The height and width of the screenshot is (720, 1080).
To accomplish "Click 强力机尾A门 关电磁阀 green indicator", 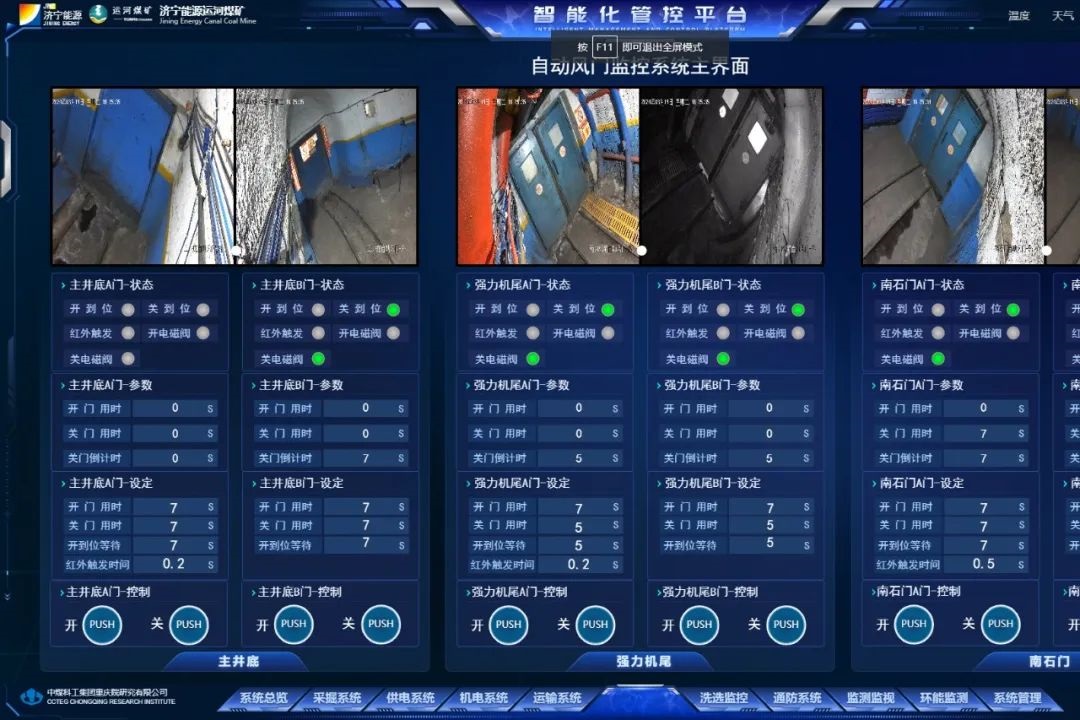I will tap(532, 359).
